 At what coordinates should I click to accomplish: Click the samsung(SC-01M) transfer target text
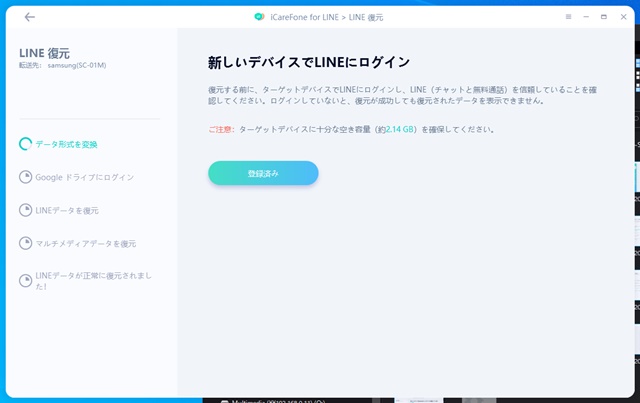77,65
